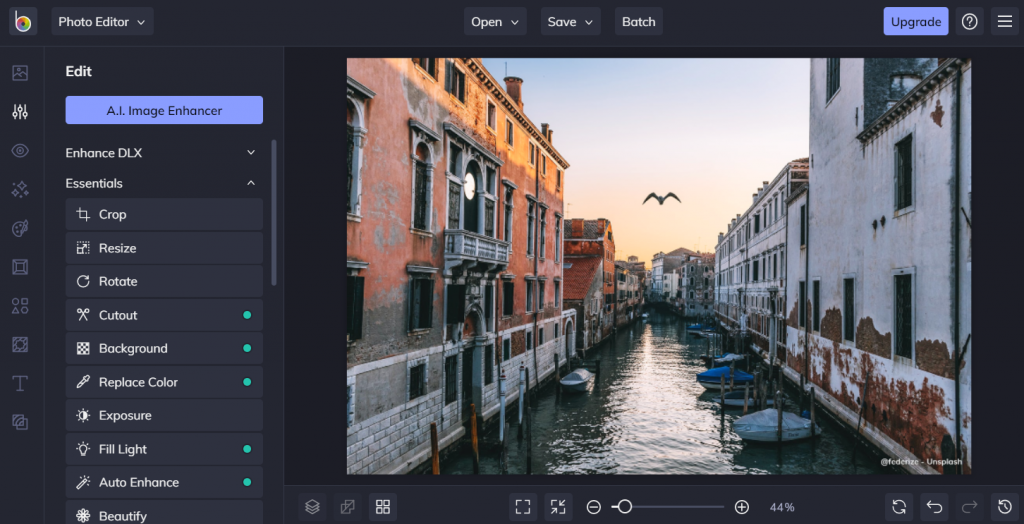Open the Image Manager sidebar icon
This screenshot has width=1024, height=524.
(20, 73)
